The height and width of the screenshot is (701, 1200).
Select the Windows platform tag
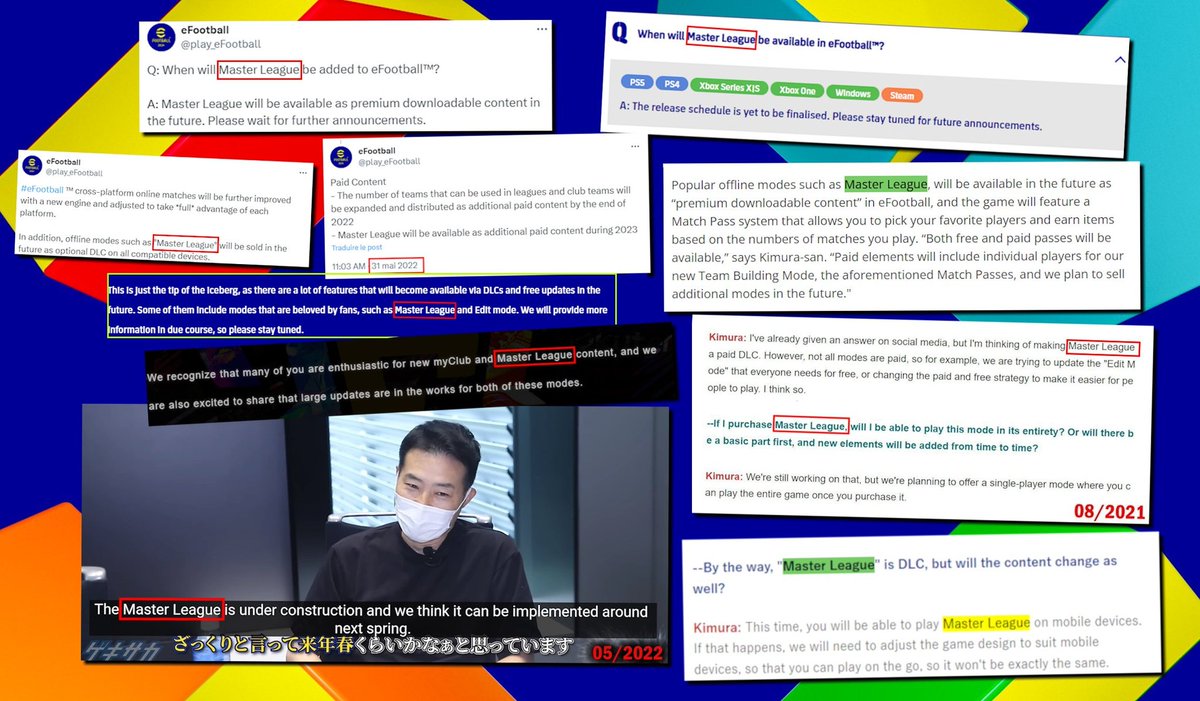(851, 93)
